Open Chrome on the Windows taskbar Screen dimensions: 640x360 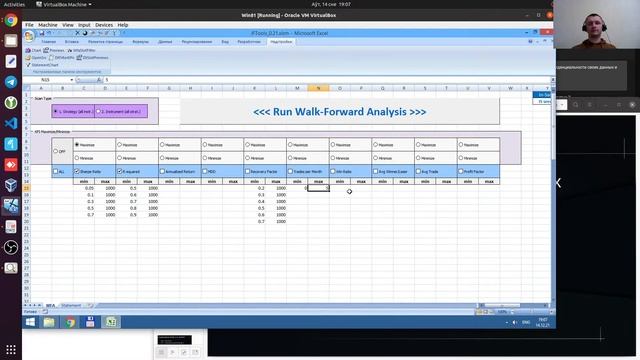coord(70,322)
